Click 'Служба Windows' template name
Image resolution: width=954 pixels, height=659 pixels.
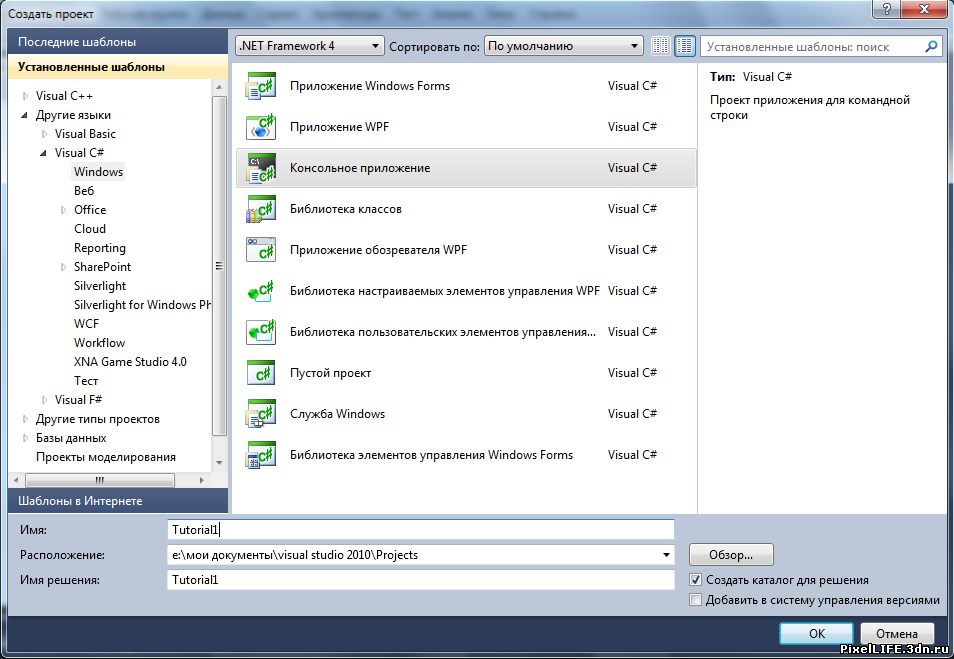coord(337,414)
